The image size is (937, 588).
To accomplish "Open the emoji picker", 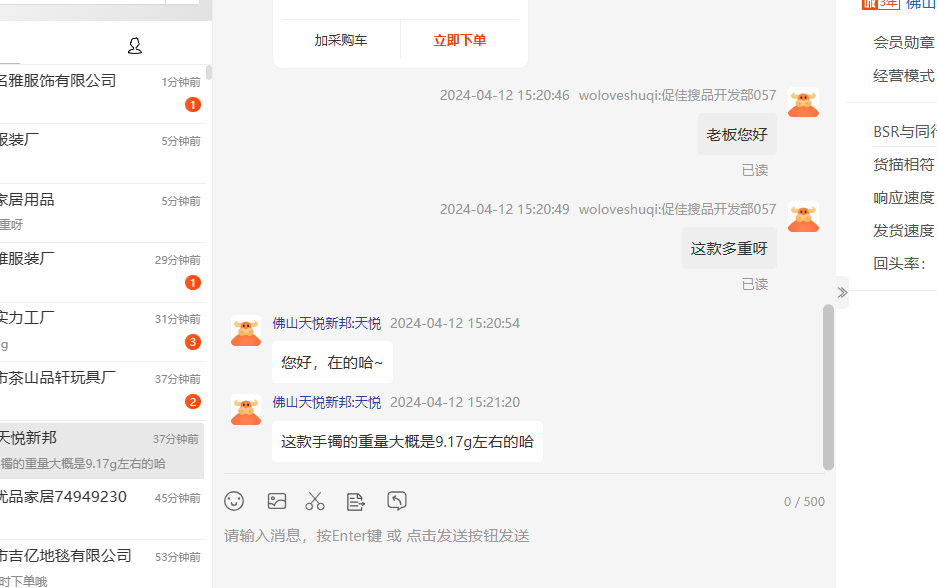I will pos(234,501).
